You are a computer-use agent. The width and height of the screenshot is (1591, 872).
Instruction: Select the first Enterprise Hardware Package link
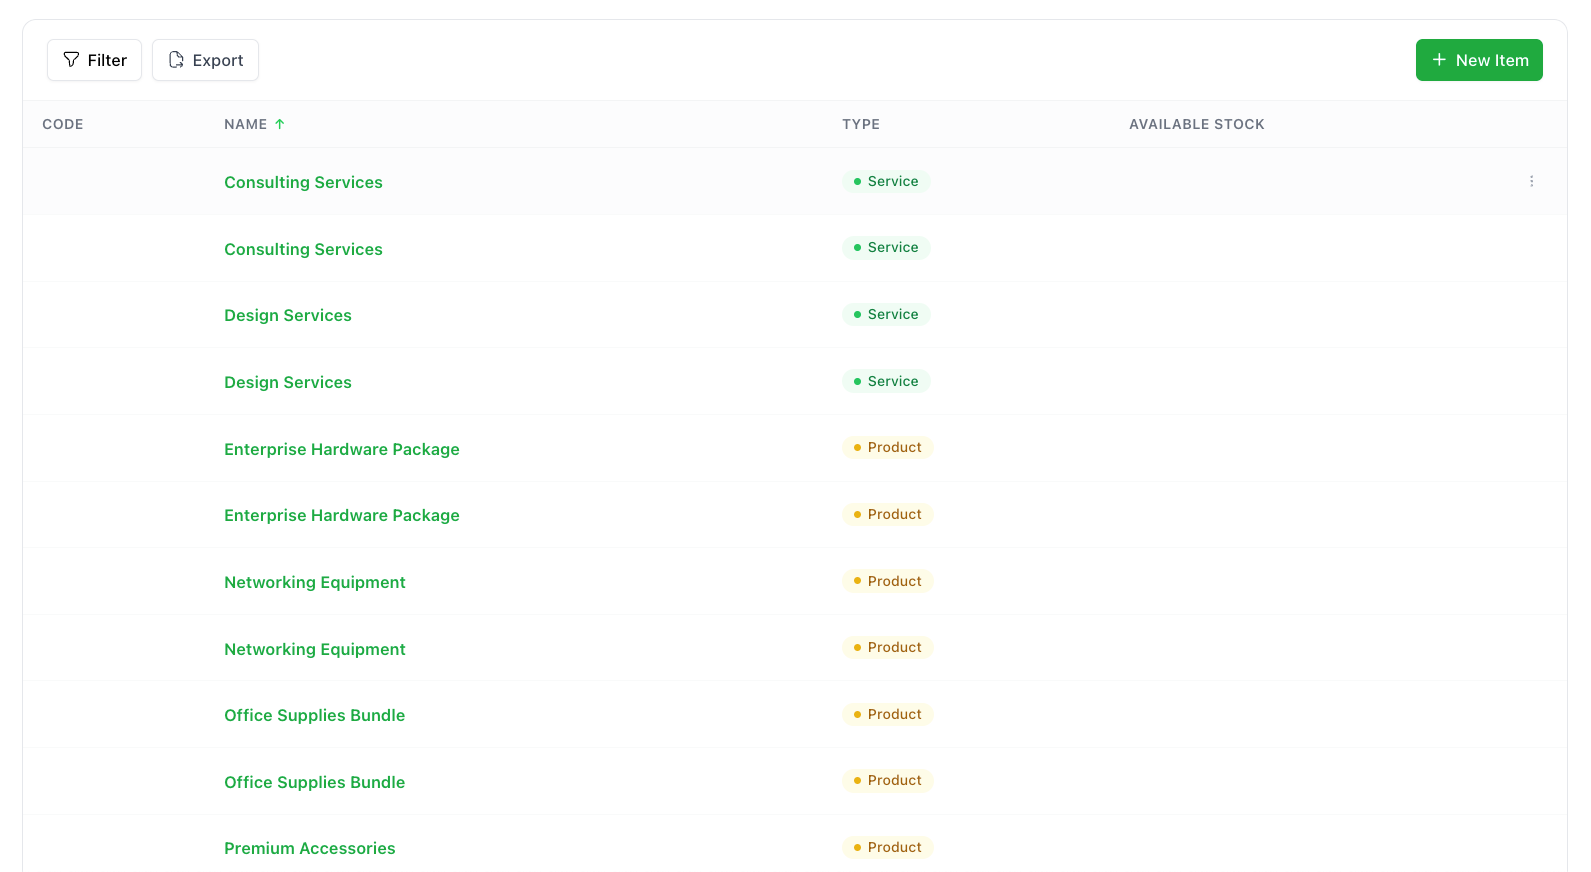341,449
